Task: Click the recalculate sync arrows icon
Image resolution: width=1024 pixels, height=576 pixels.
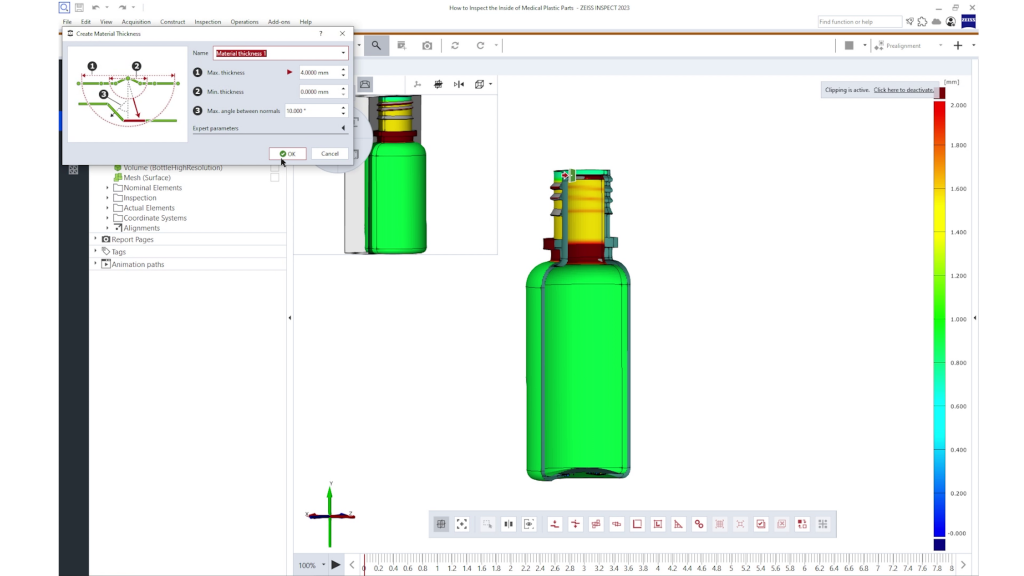Action: tap(455, 46)
